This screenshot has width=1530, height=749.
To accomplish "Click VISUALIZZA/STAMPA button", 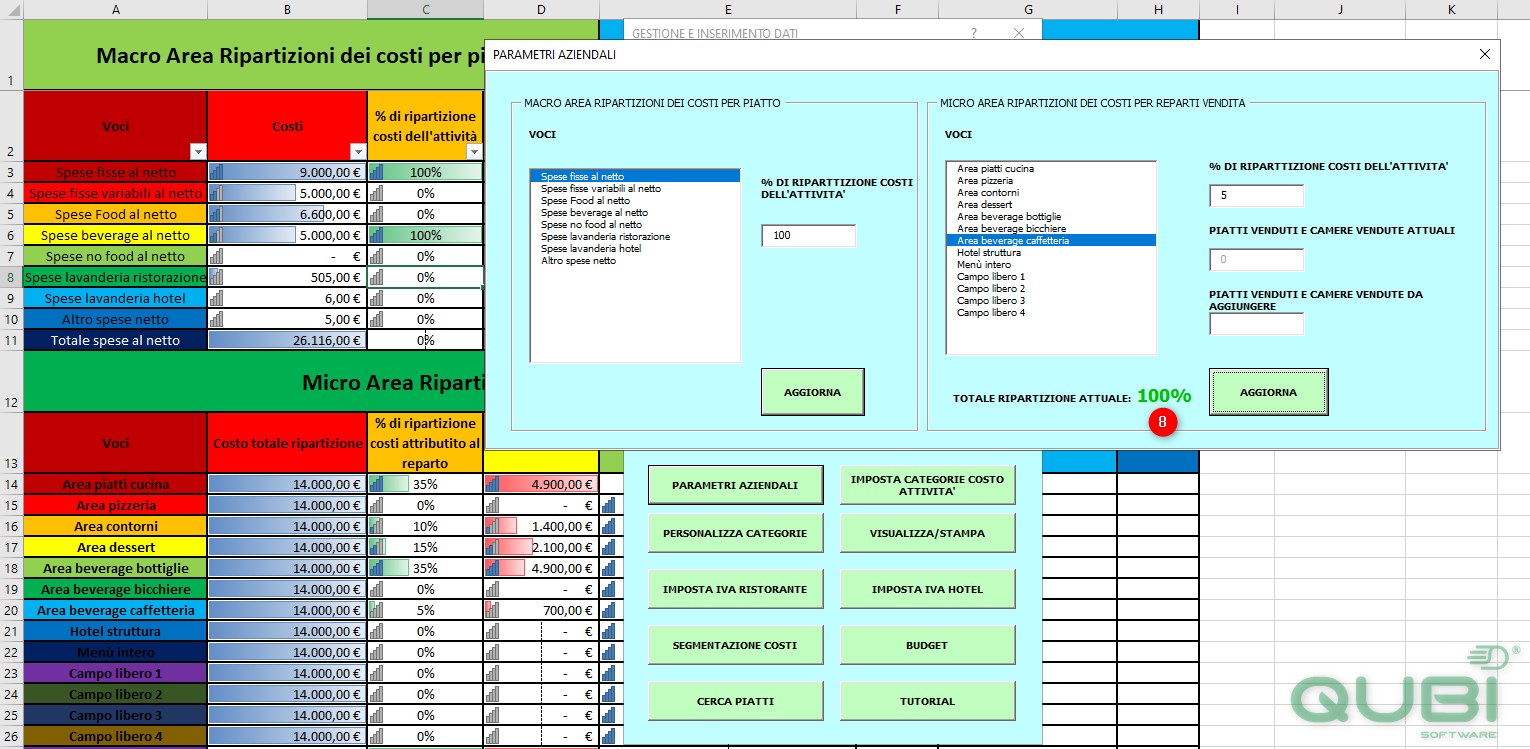I will 927,533.
